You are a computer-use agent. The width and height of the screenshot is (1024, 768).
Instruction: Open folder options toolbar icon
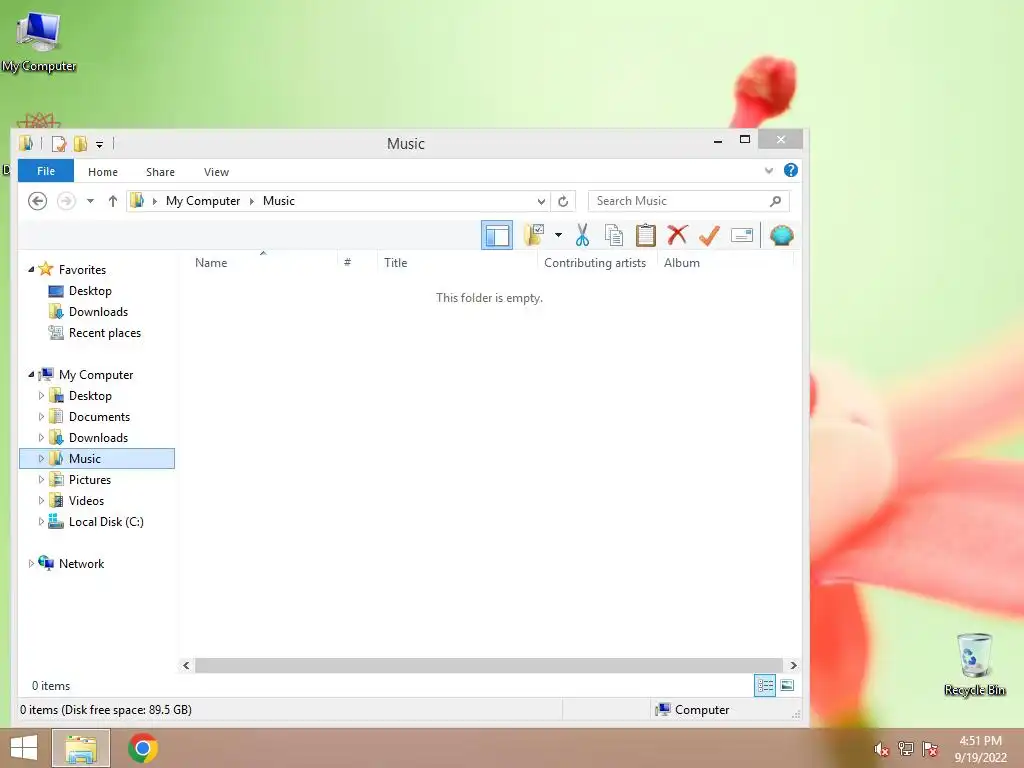point(534,235)
